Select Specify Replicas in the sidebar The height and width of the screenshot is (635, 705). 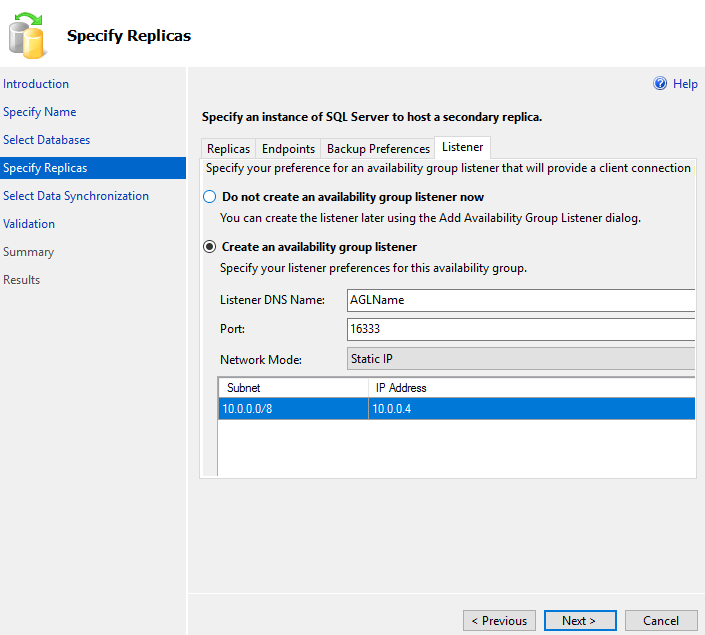pos(93,168)
